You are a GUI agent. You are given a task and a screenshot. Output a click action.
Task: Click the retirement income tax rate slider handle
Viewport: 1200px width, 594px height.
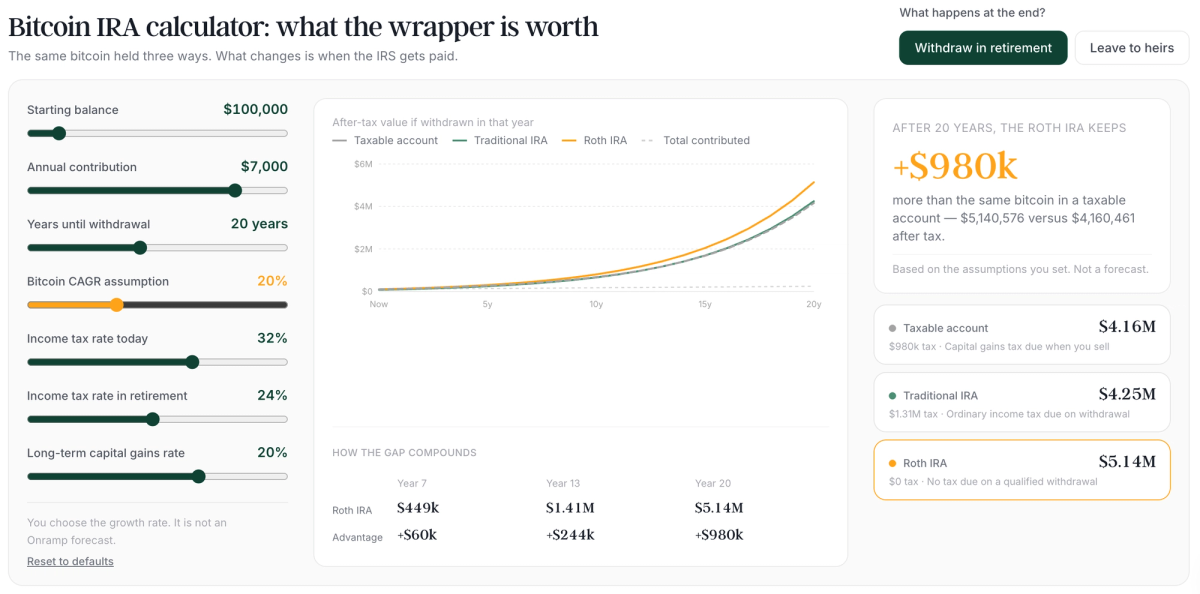pos(153,419)
